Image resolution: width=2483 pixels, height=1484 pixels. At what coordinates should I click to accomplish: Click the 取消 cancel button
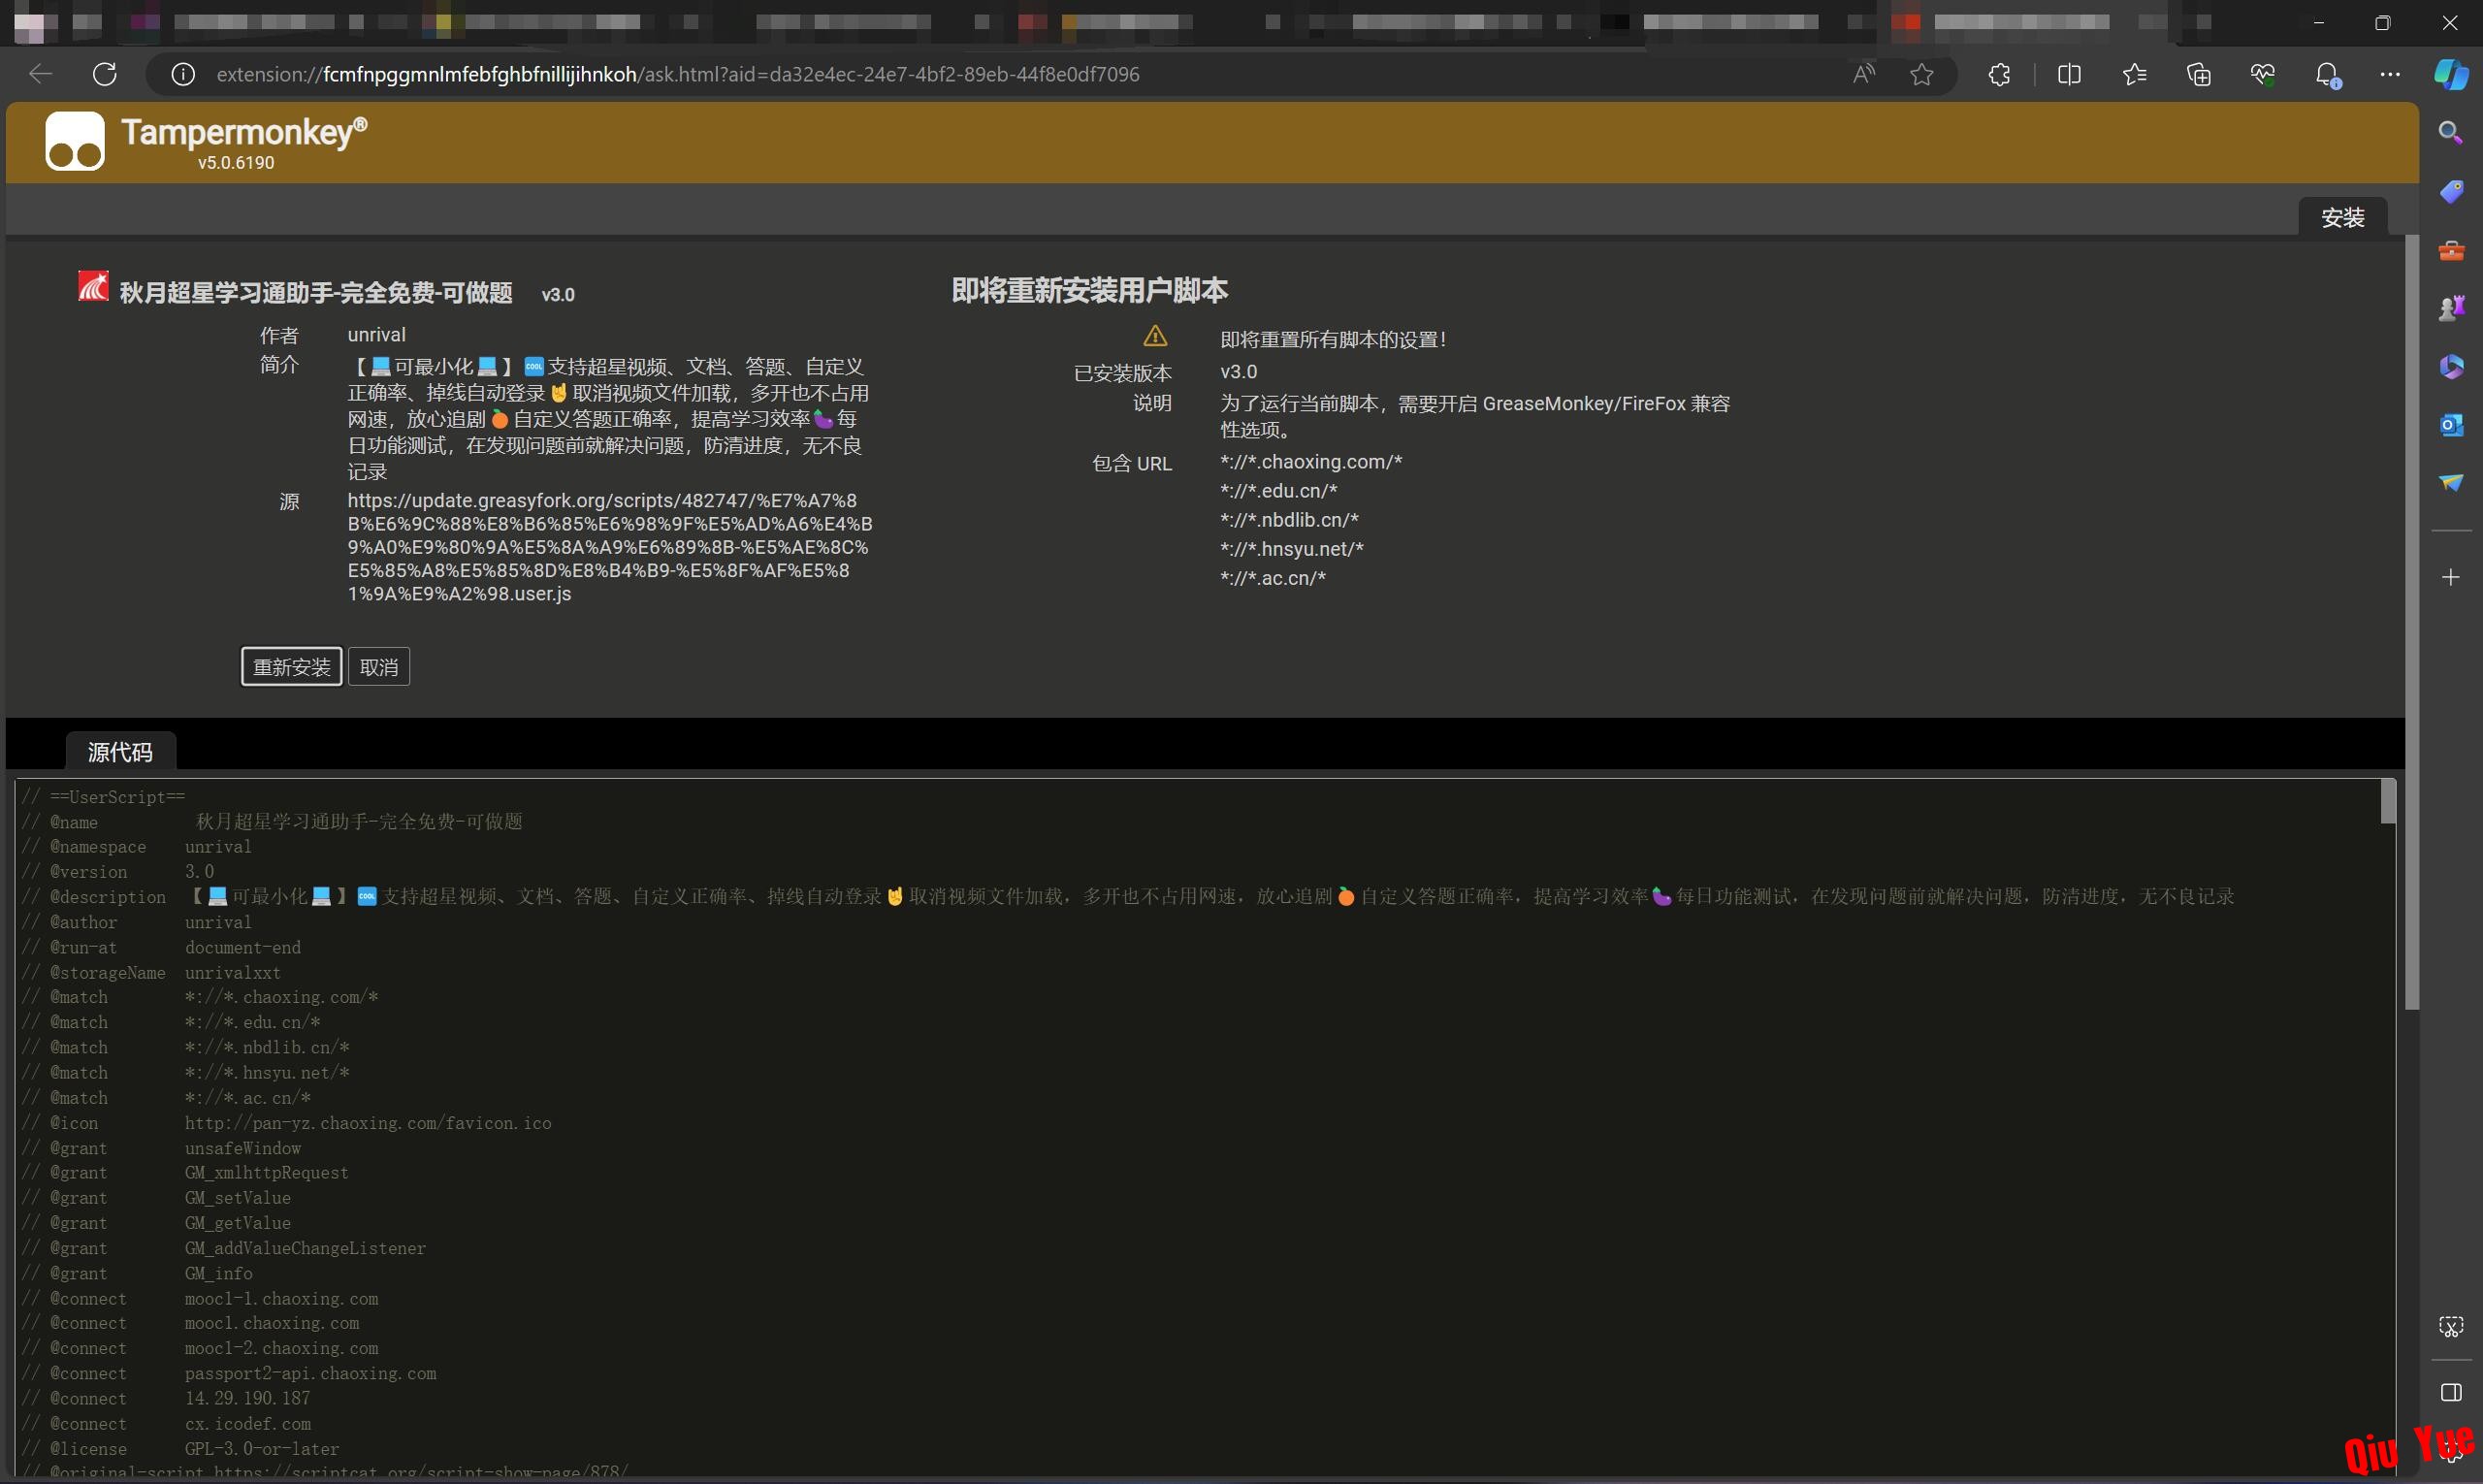(x=379, y=667)
